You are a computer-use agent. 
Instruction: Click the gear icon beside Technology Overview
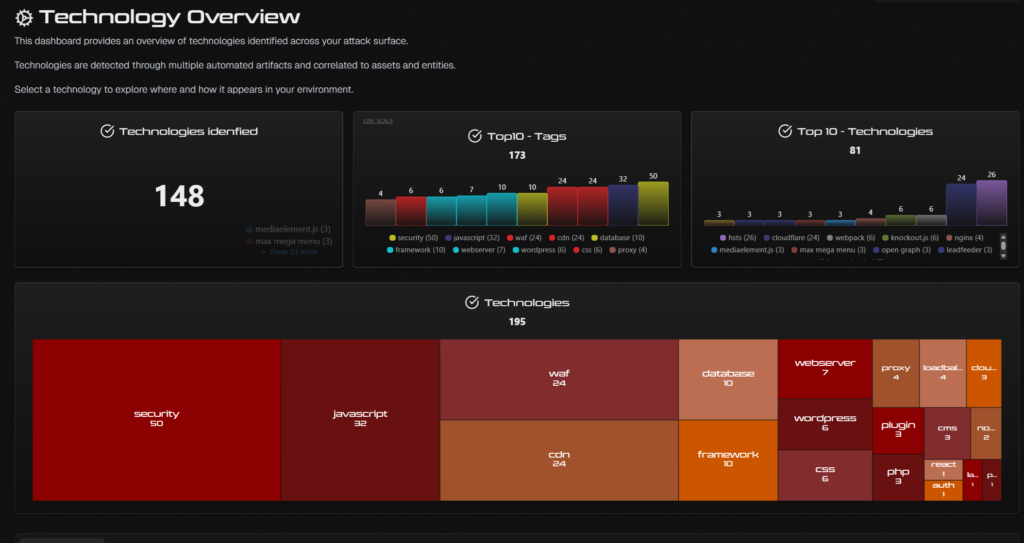coord(24,18)
